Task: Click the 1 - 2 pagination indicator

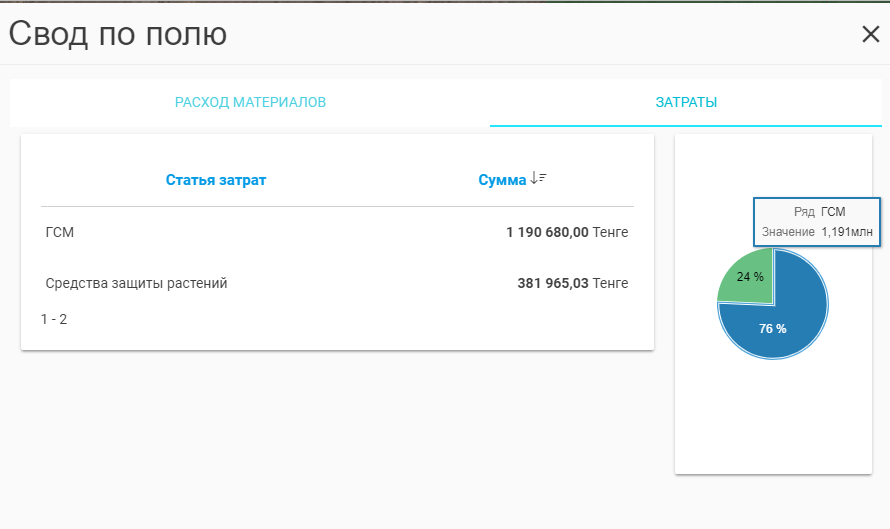Action: [x=54, y=320]
